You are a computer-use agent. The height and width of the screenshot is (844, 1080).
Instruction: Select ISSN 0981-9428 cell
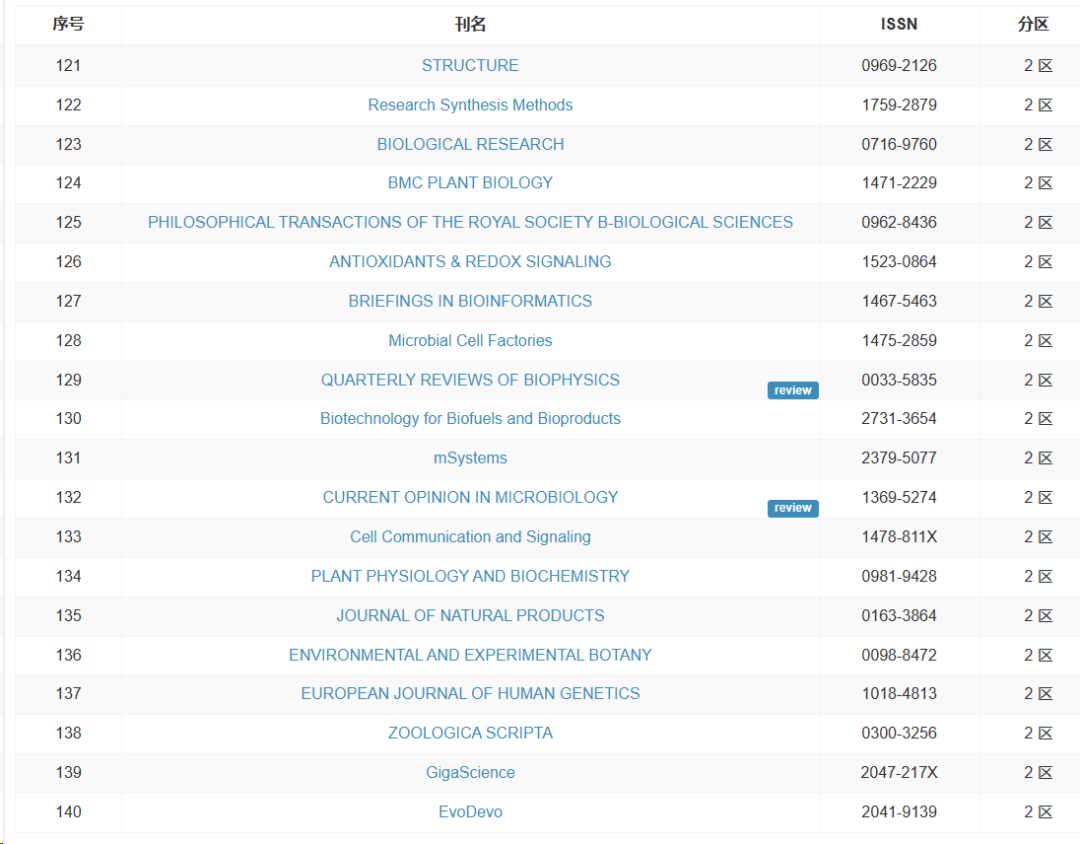pyautogui.click(x=899, y=576)
